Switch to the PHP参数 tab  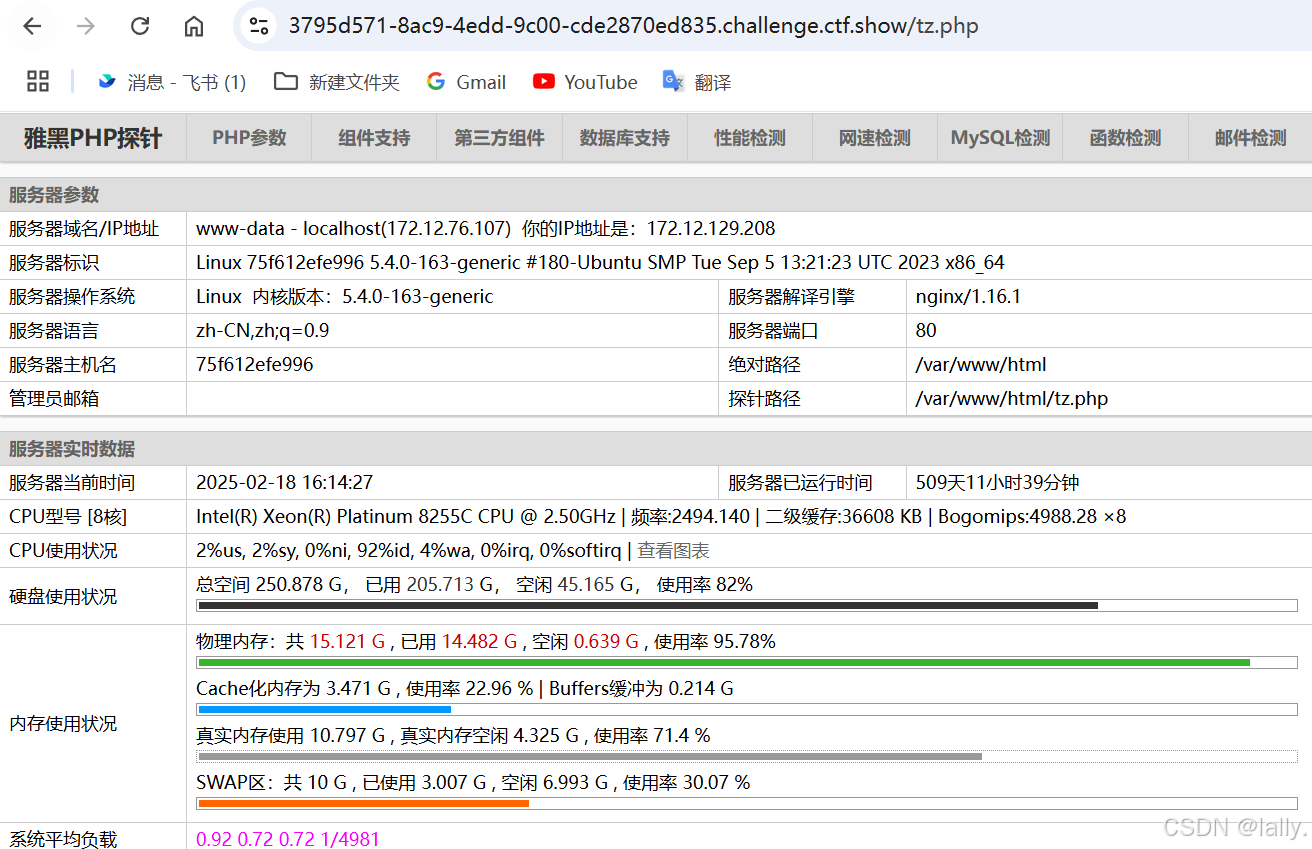click(249, 138)
